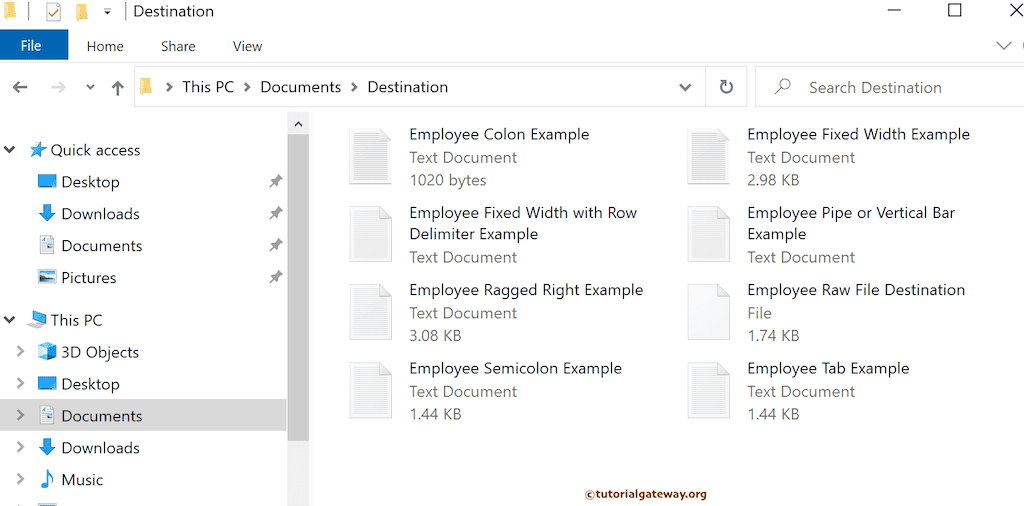Viewport: 1024px width, 506px height.
Task: Click the Quick access star icon
Action: tap(37, 150)
